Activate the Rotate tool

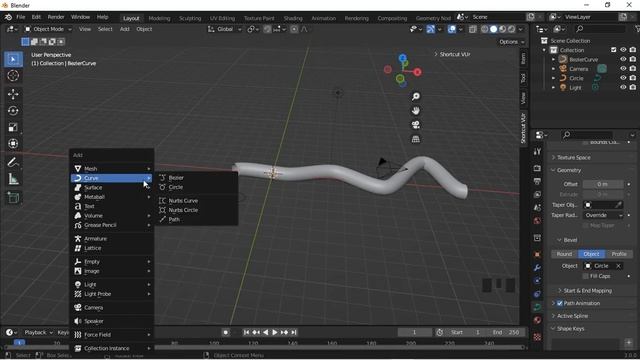coord(13,111)
